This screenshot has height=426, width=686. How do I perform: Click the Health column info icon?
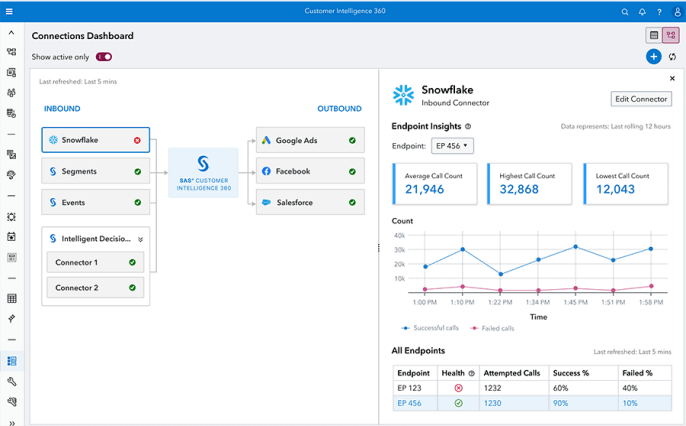click(x=472, y=374)
